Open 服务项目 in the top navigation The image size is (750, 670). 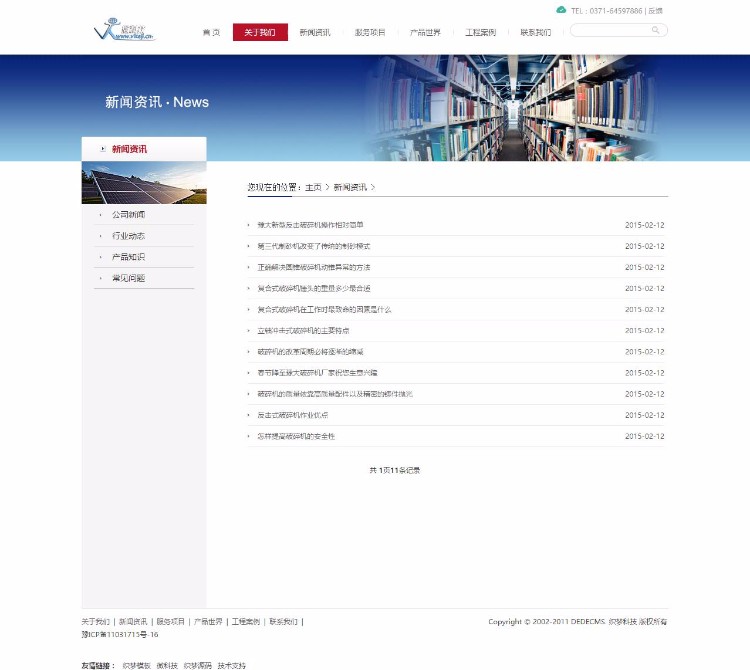point(370,33)
